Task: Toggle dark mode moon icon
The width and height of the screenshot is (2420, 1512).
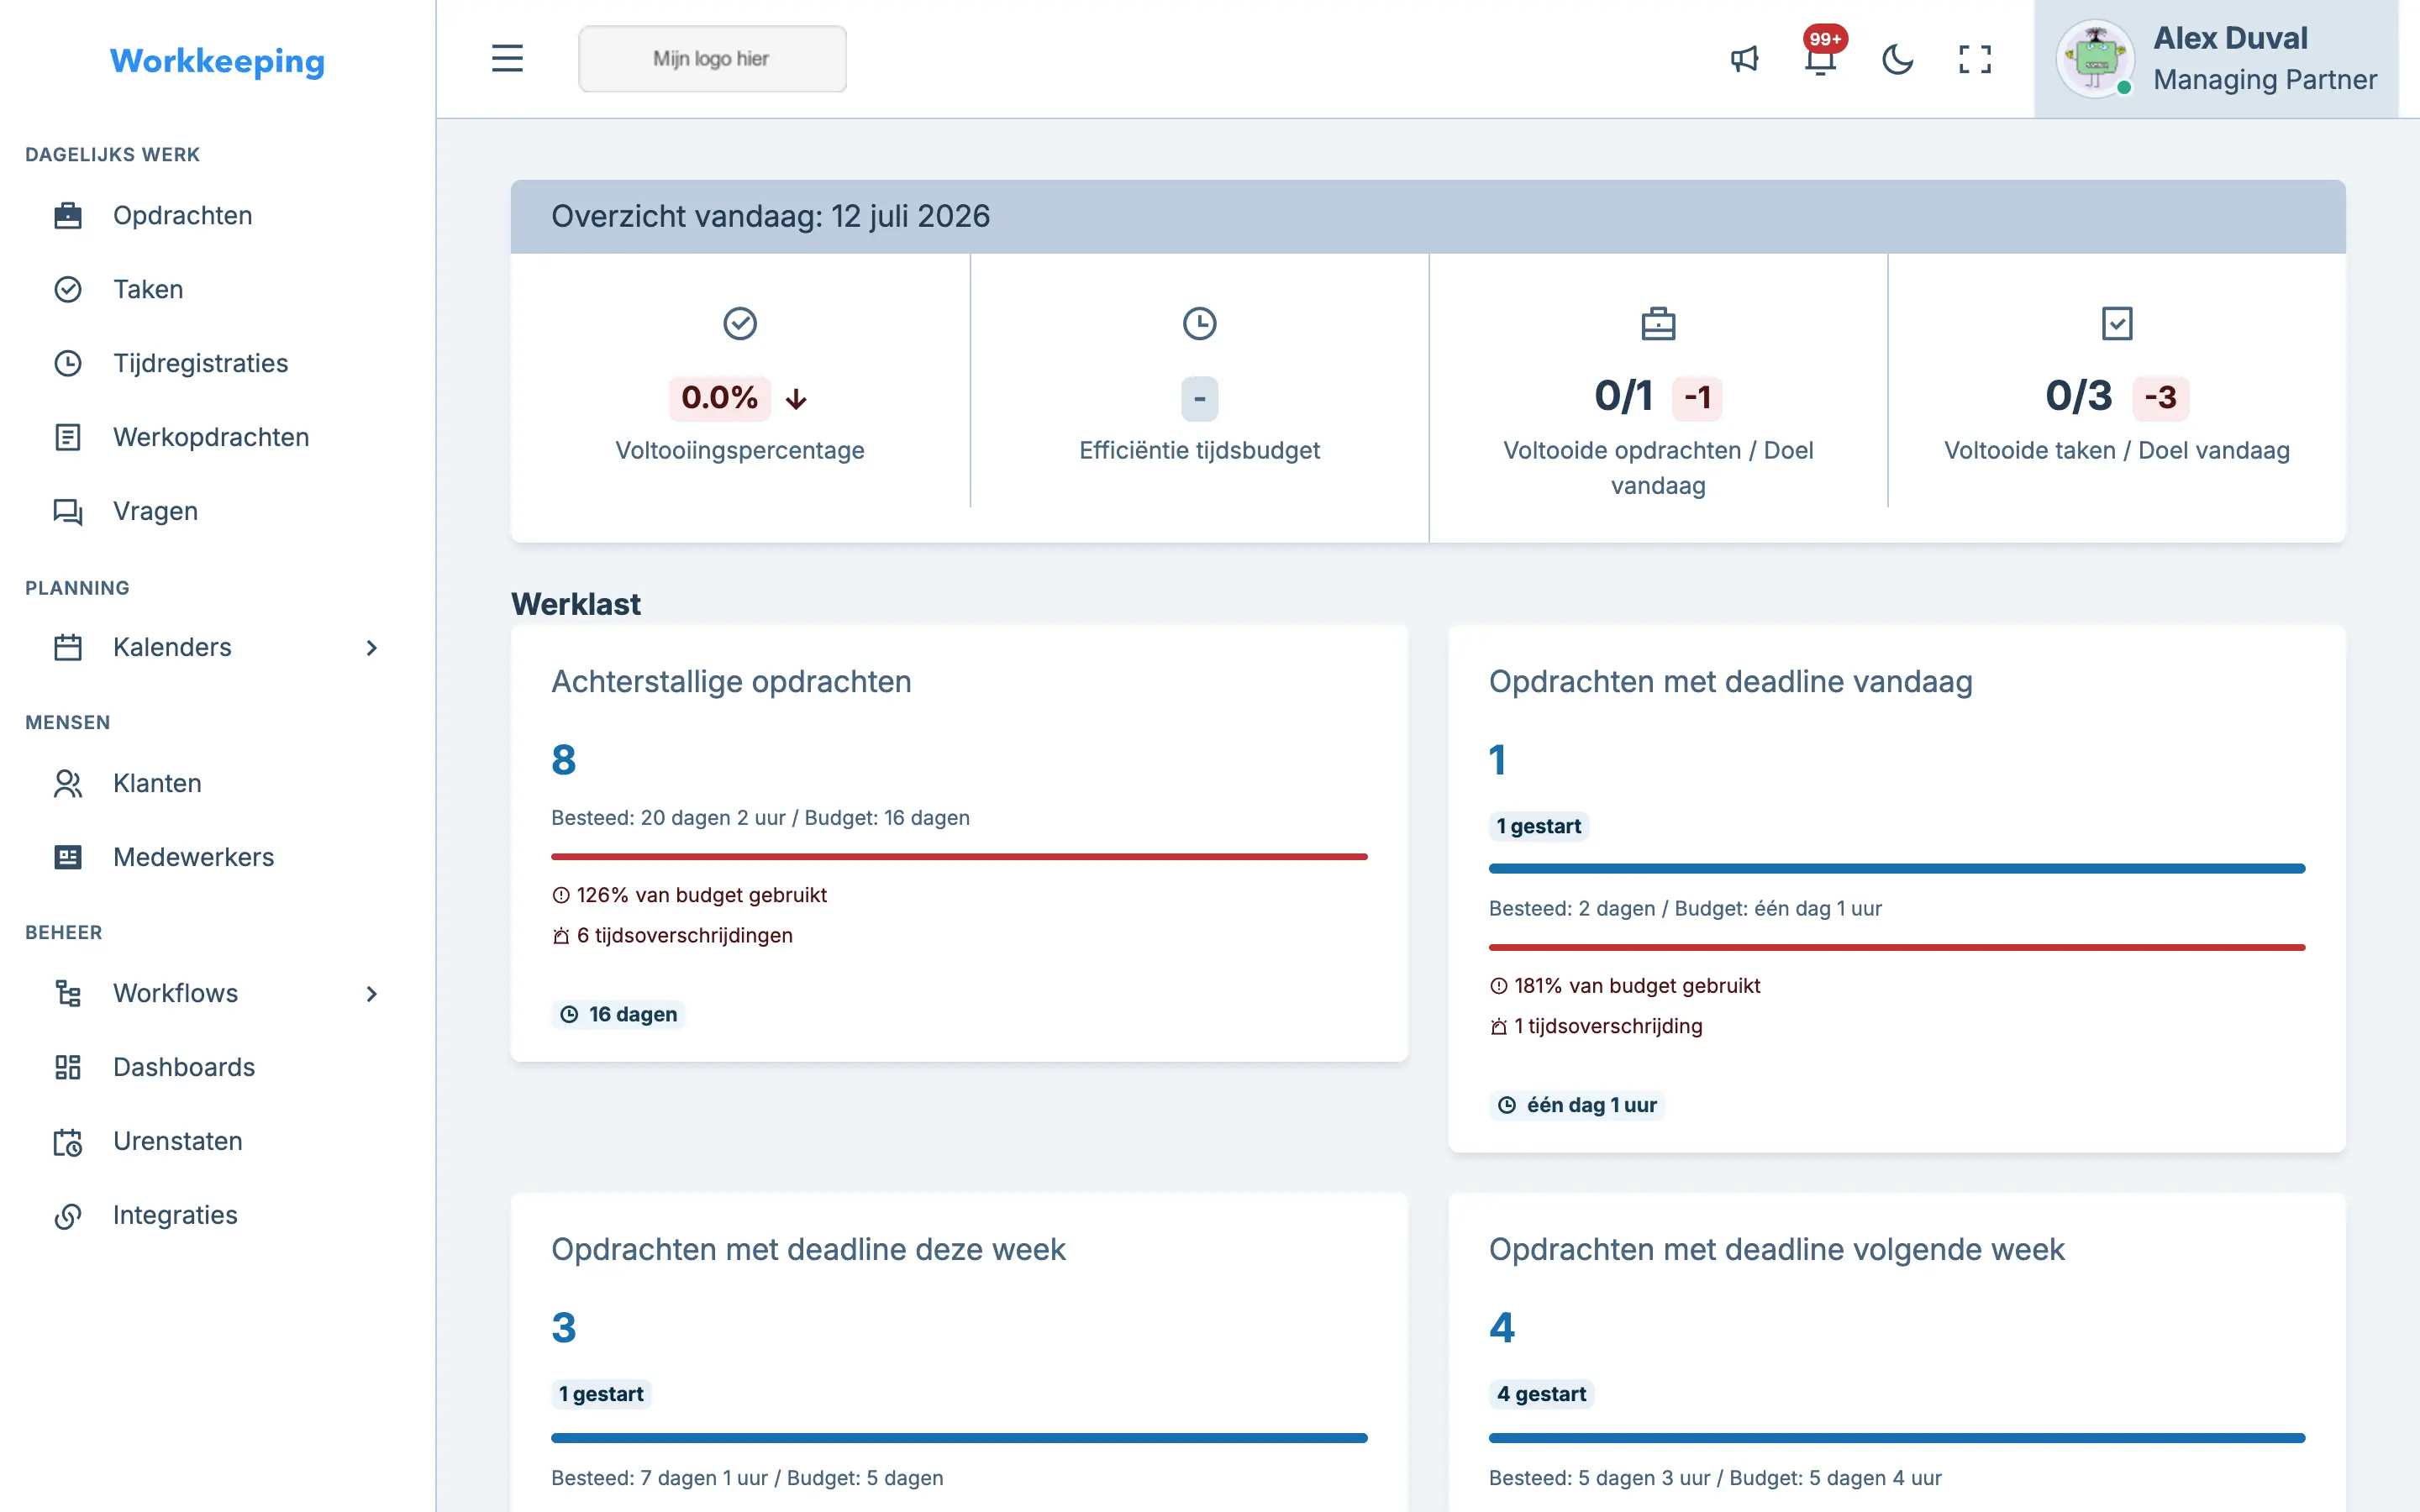Action: [x=1897, y=59]
